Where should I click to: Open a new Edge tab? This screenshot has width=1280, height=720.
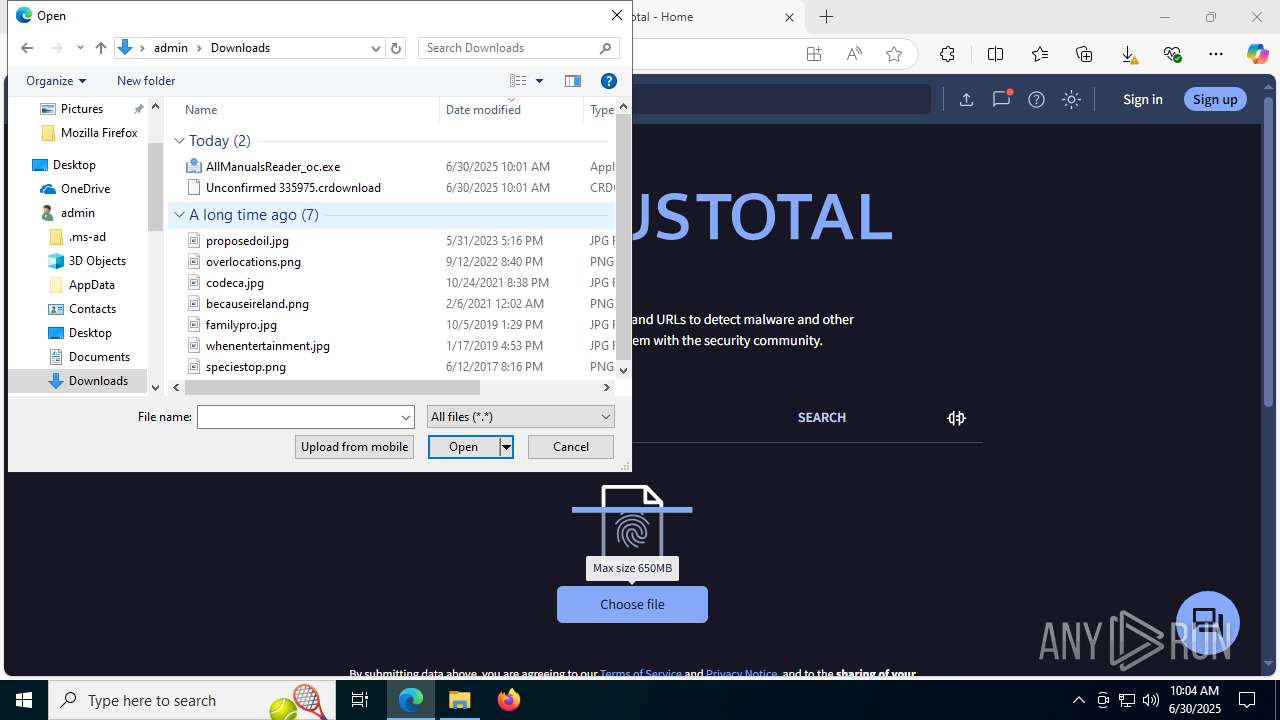(x=826, y=17)
